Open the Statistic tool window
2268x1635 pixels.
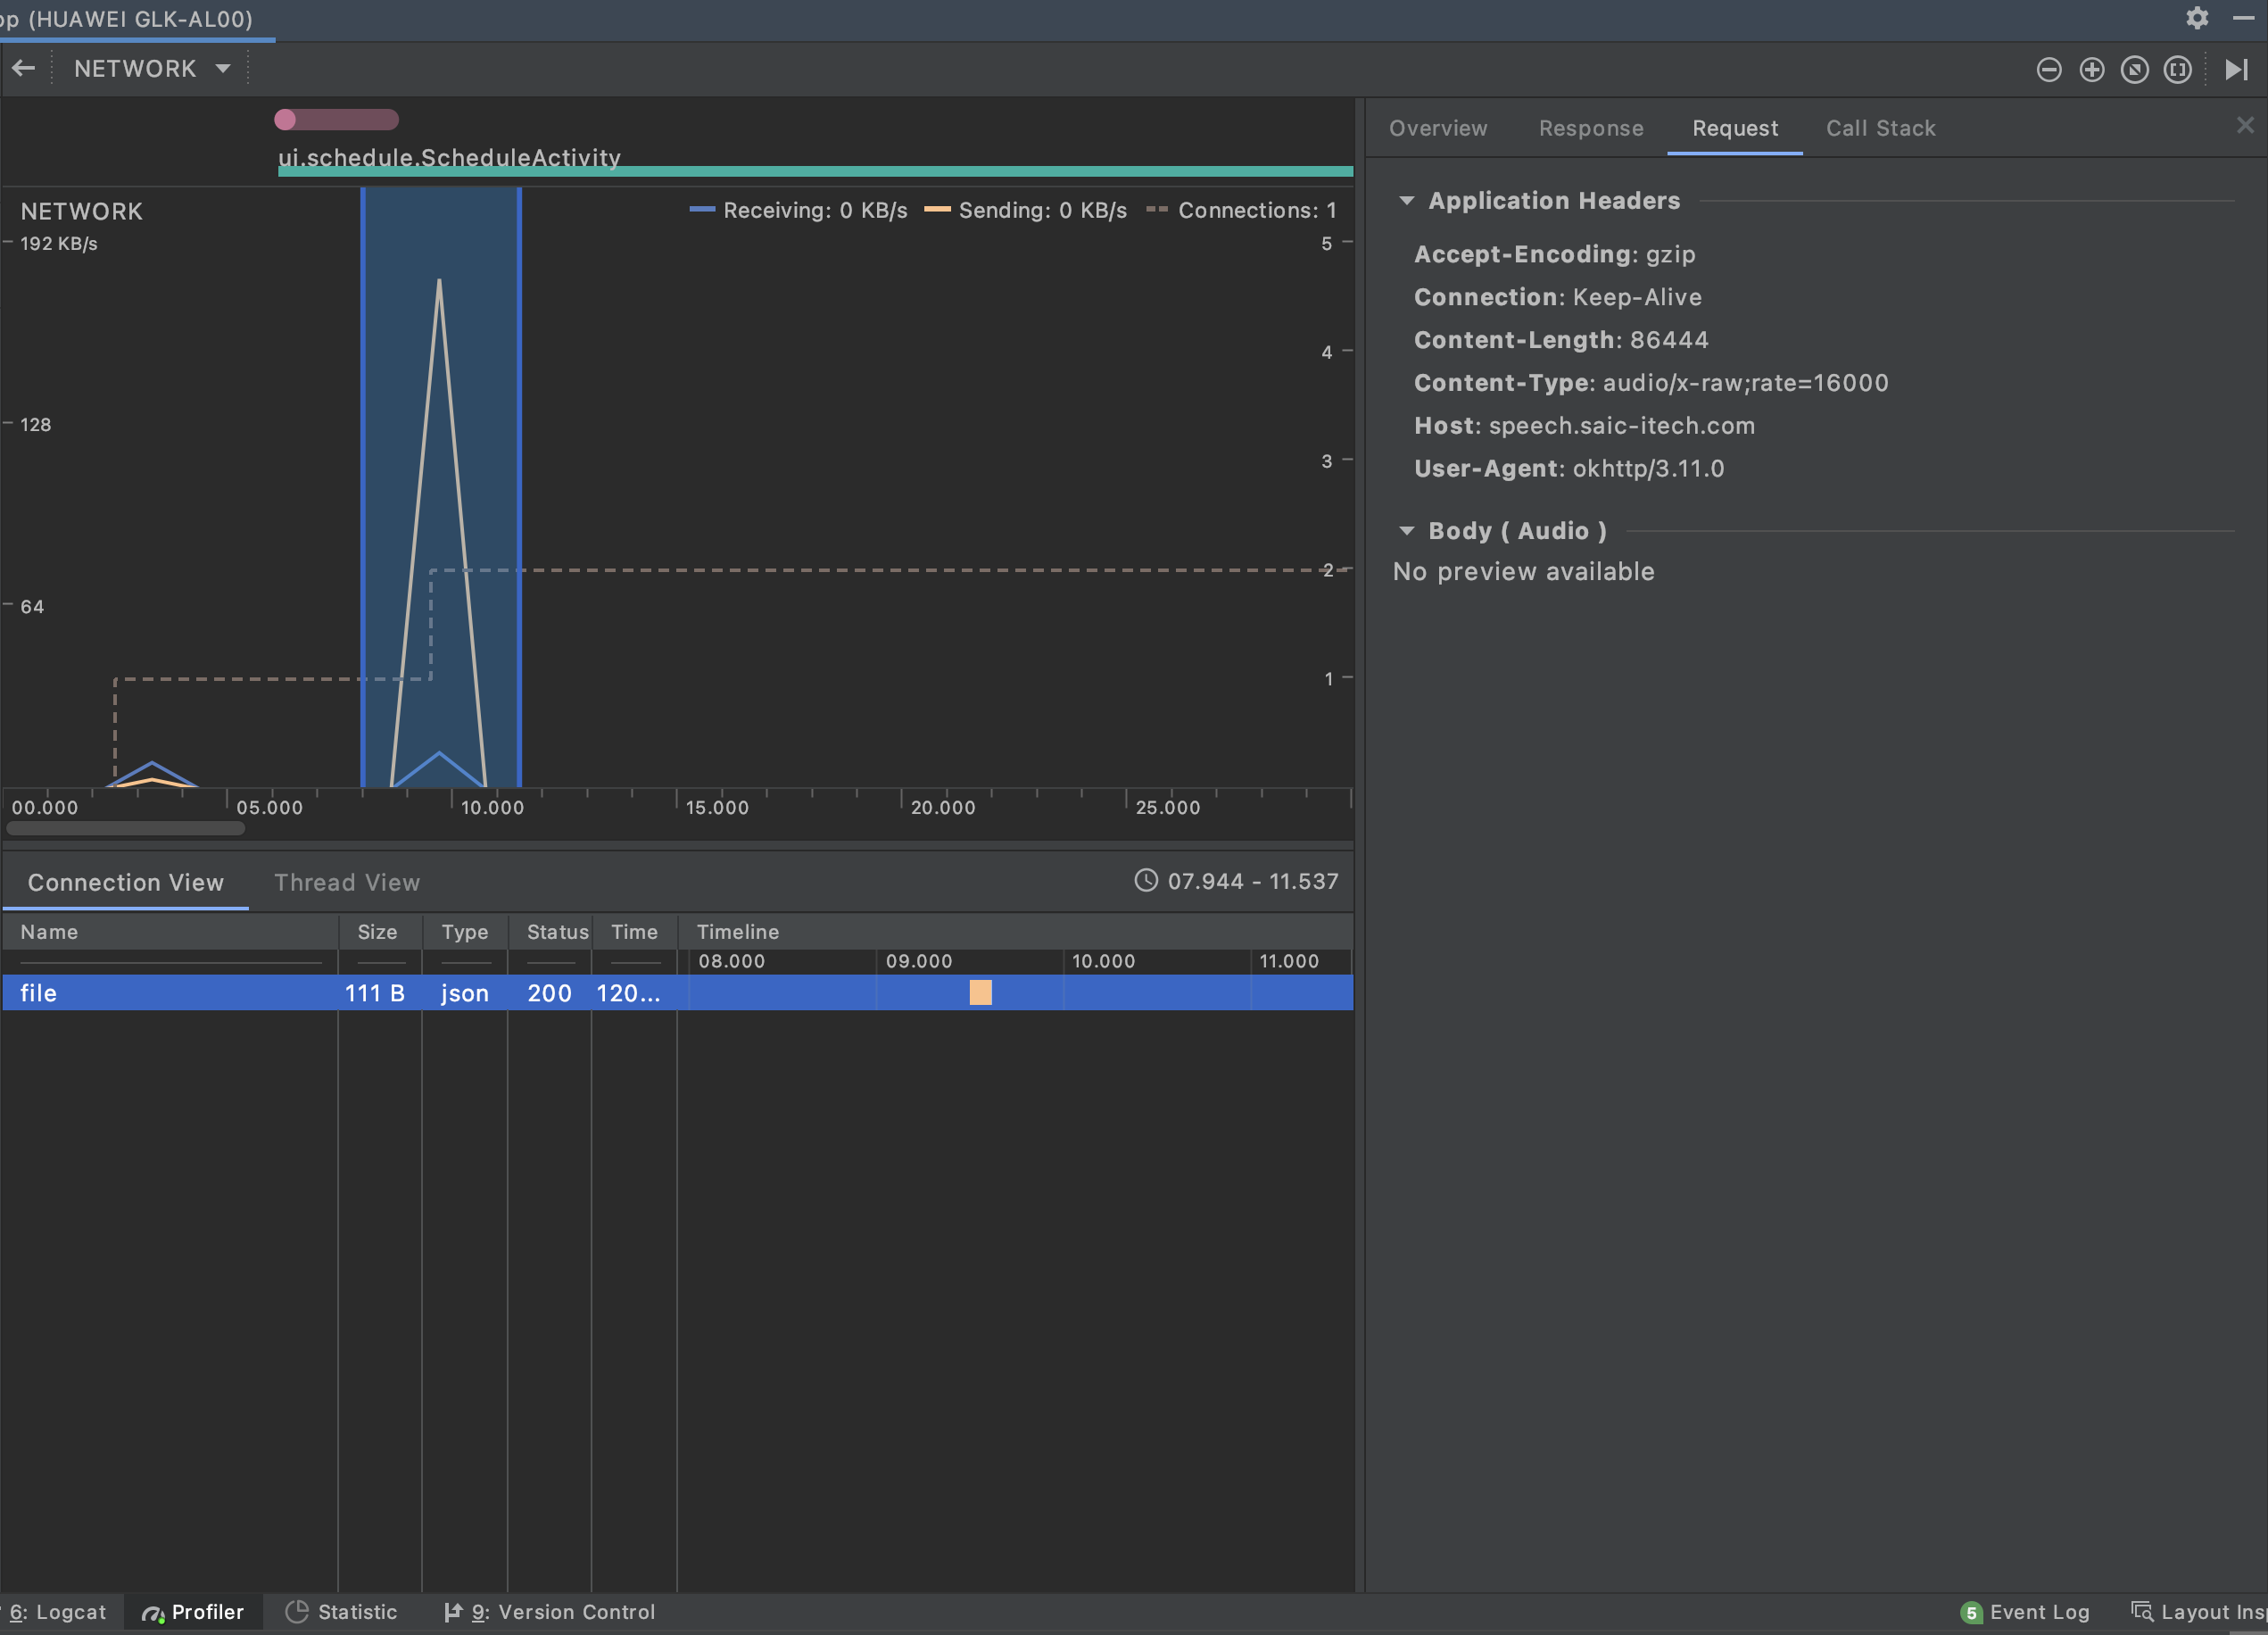coord(341,1611)
